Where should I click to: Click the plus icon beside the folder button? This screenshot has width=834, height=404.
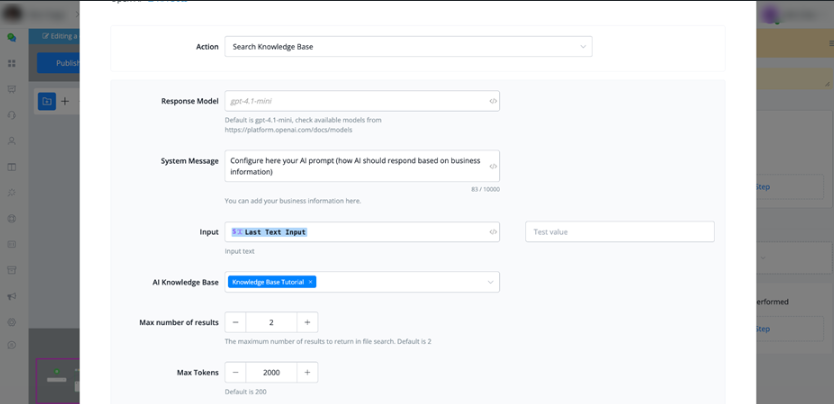(65, 101)
